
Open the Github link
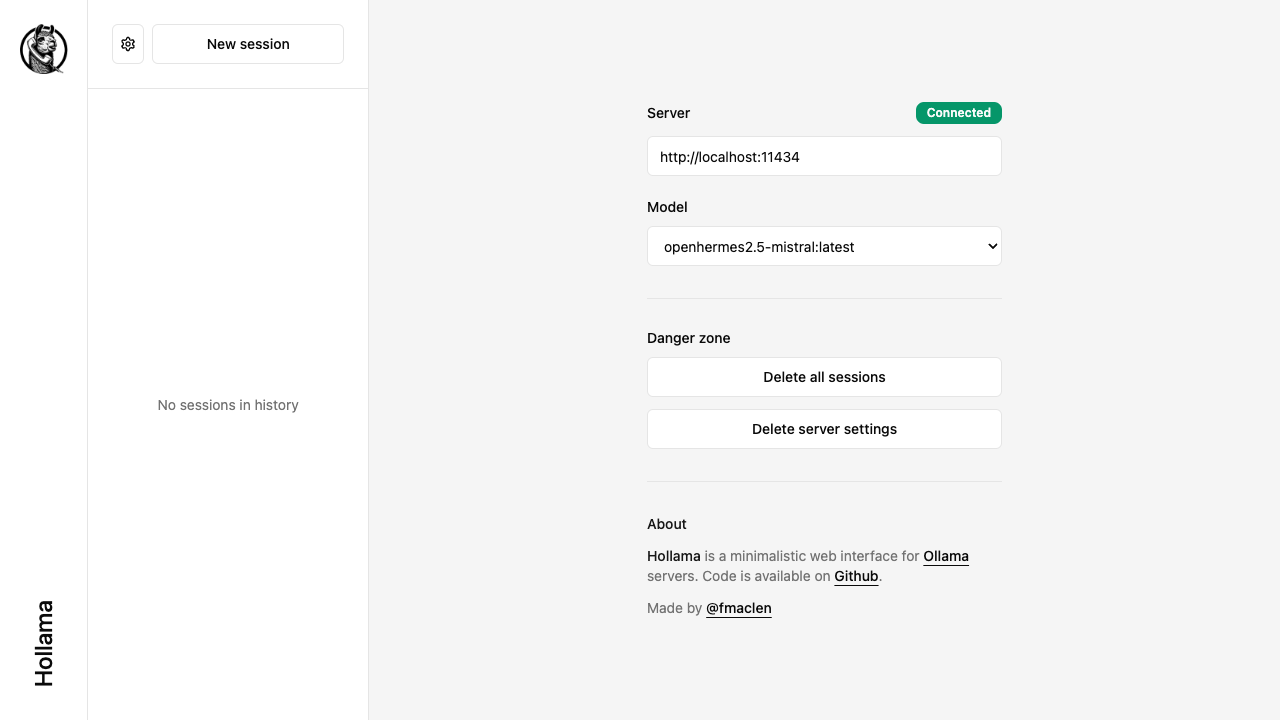click(x=856, y=576)
